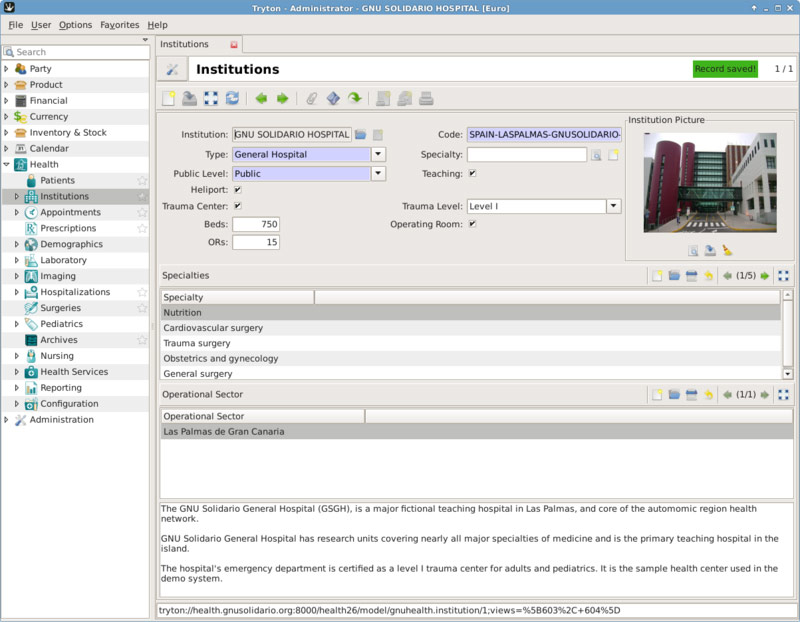Click the Record saved! indicator
Viewport: 800px width, 622px height.
(x=725, y=69)
